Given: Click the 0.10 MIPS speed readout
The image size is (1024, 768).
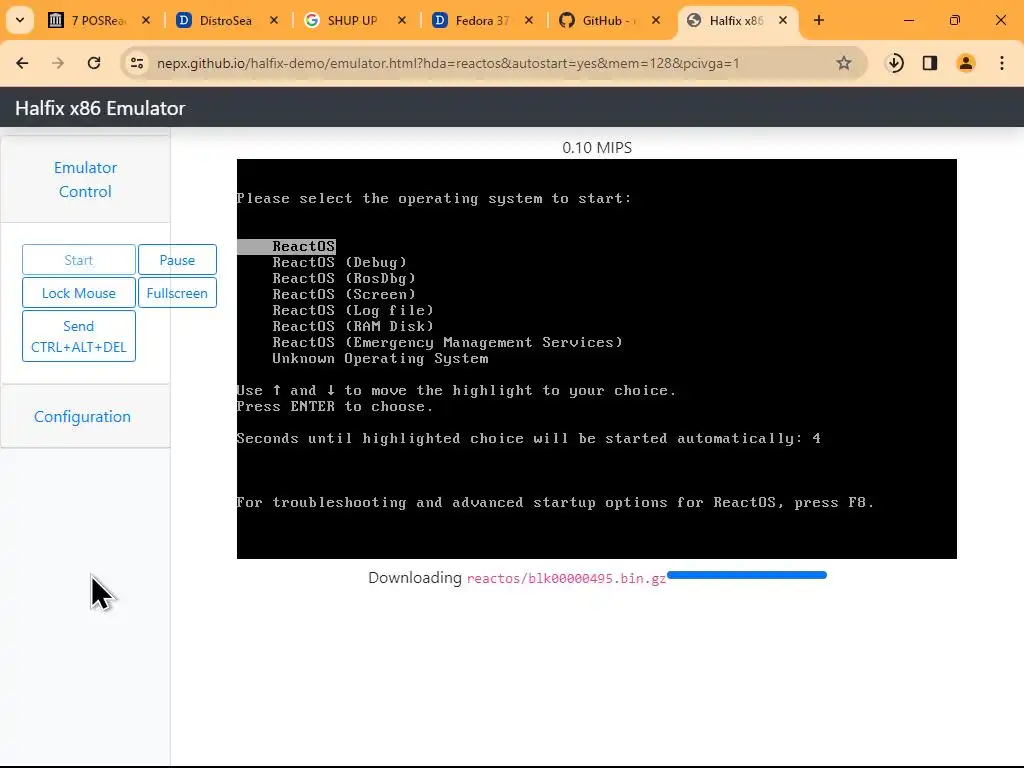Looking at the screenshot, I should (x=597, y=148).
